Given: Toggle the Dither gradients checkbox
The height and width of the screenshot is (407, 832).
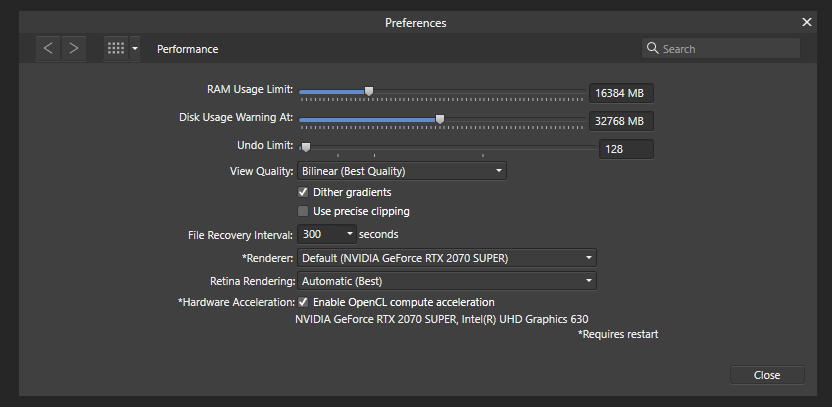Looking at the screenshot, I should [303, 191].
